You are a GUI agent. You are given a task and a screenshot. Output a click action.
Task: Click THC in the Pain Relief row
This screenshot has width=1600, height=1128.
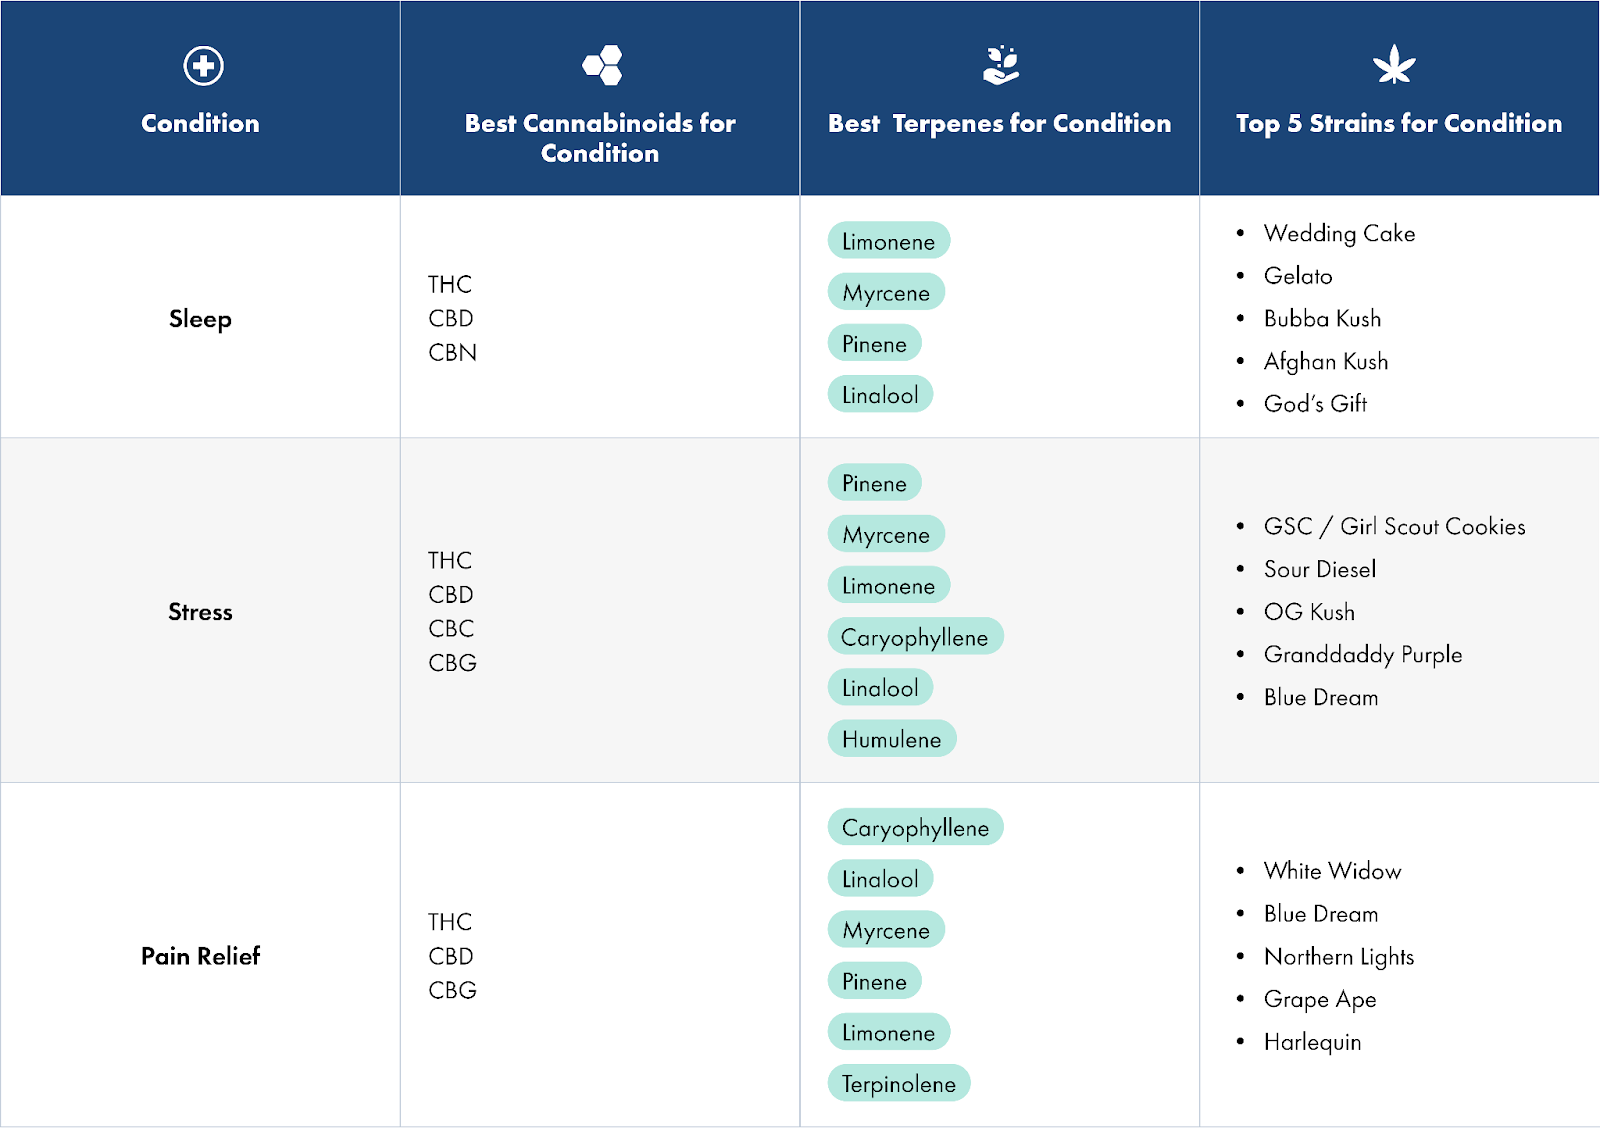click(x=450, y=921)
